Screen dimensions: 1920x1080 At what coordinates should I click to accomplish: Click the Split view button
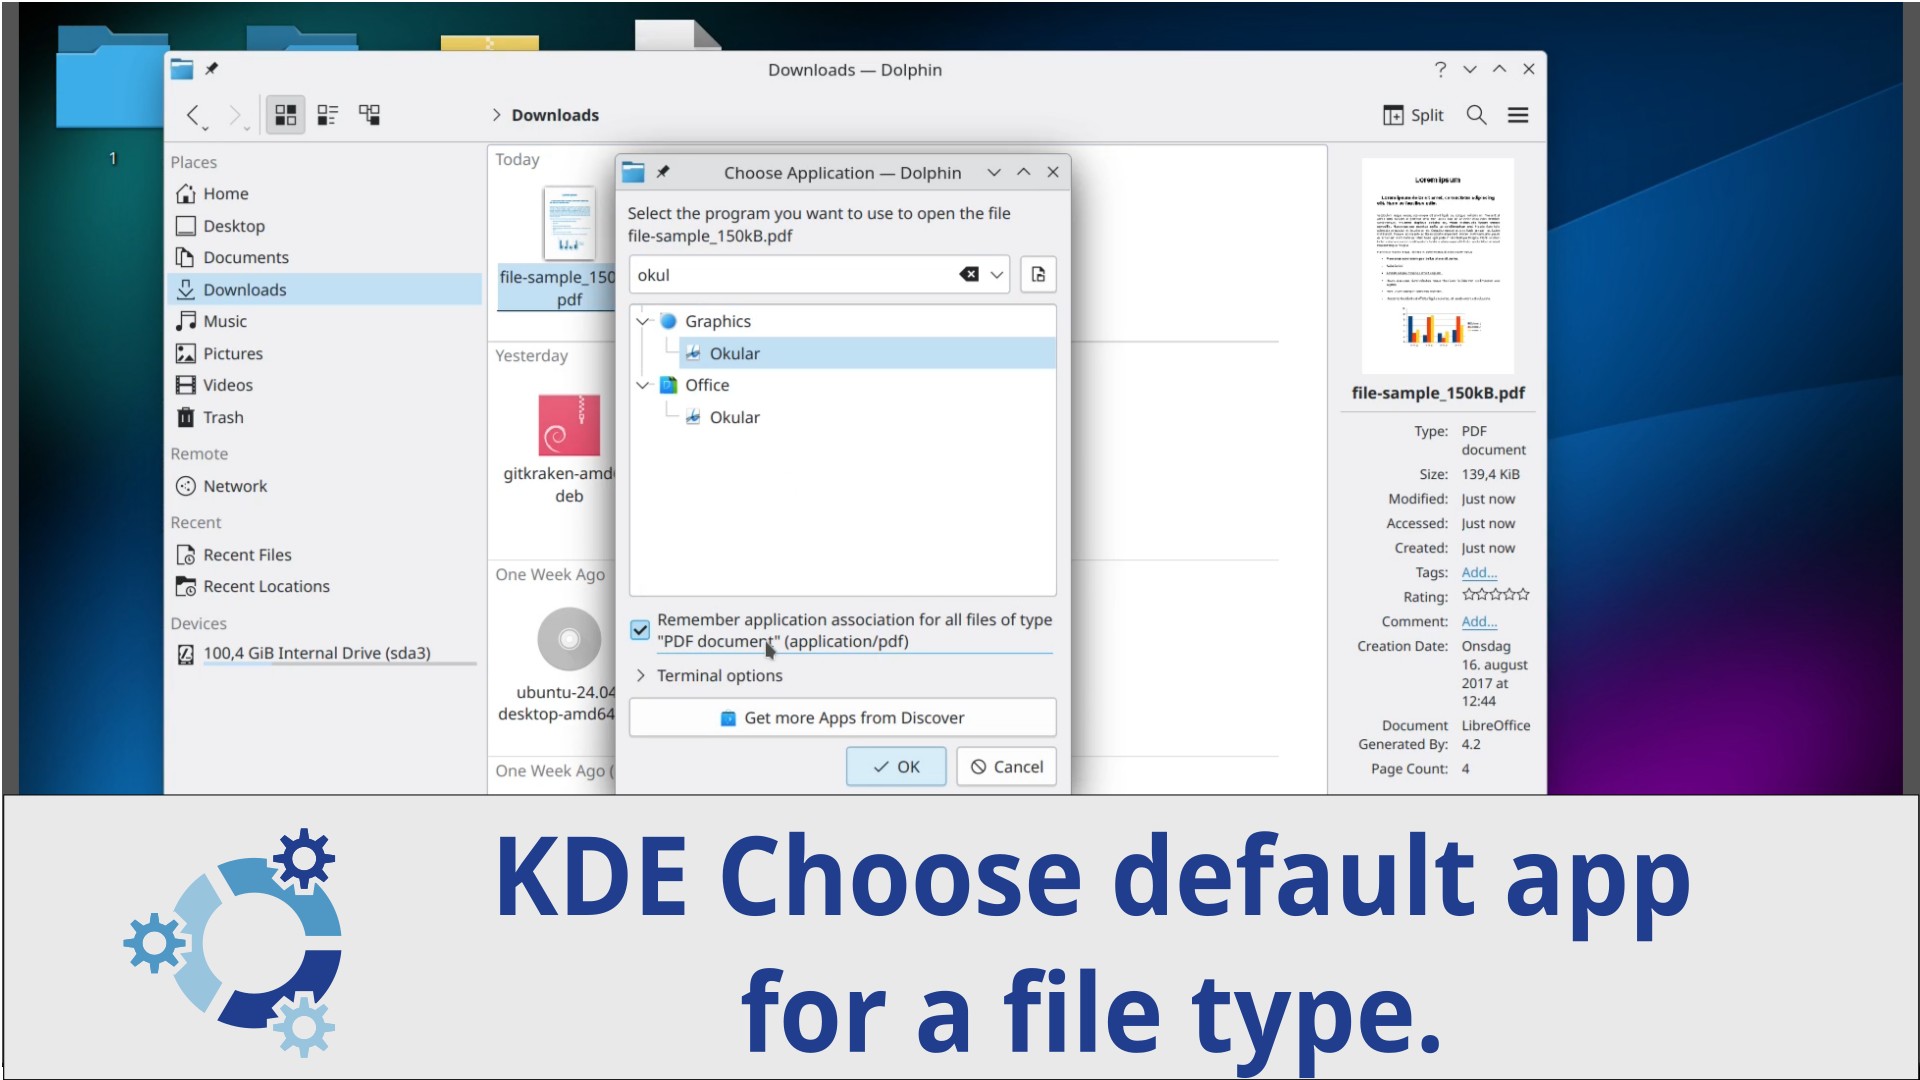tap(1413, 115)
